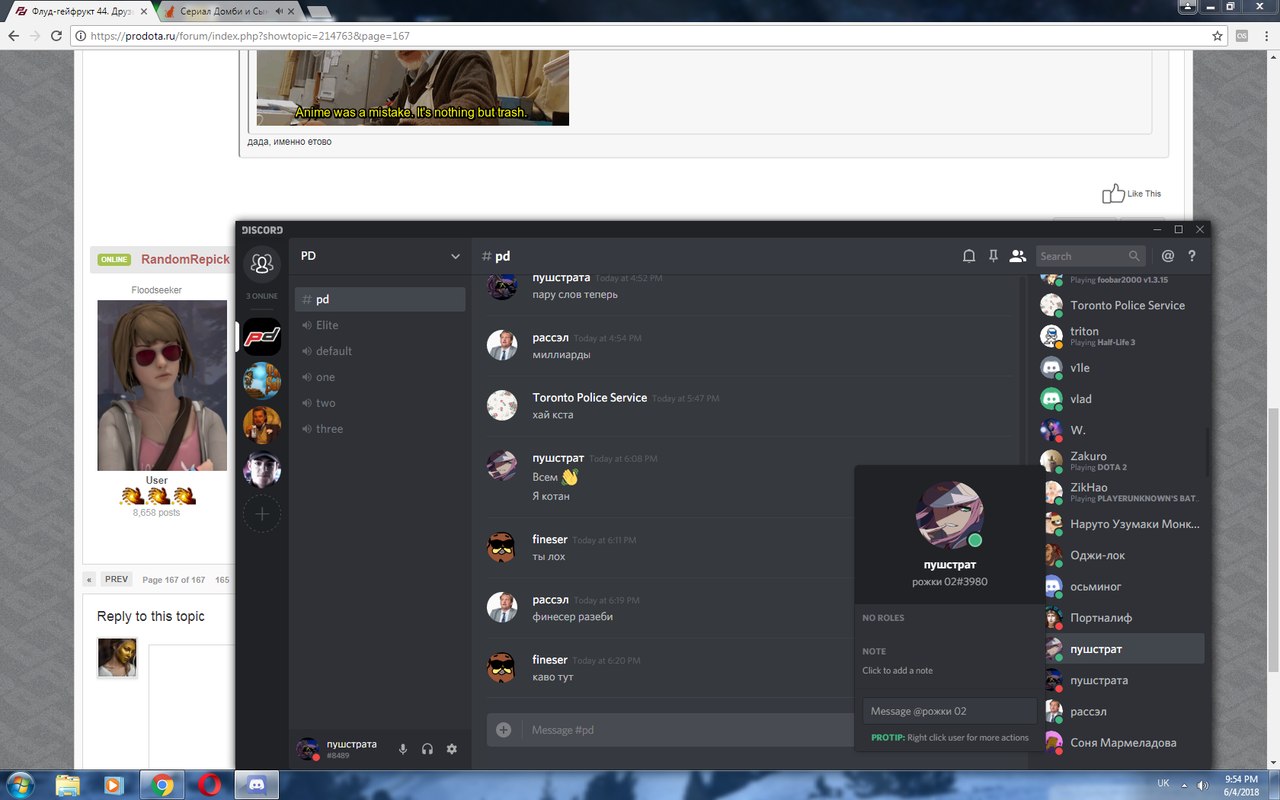Select the default voice channel
Screen dimensions: 1280x800
(x=334, y=351)
